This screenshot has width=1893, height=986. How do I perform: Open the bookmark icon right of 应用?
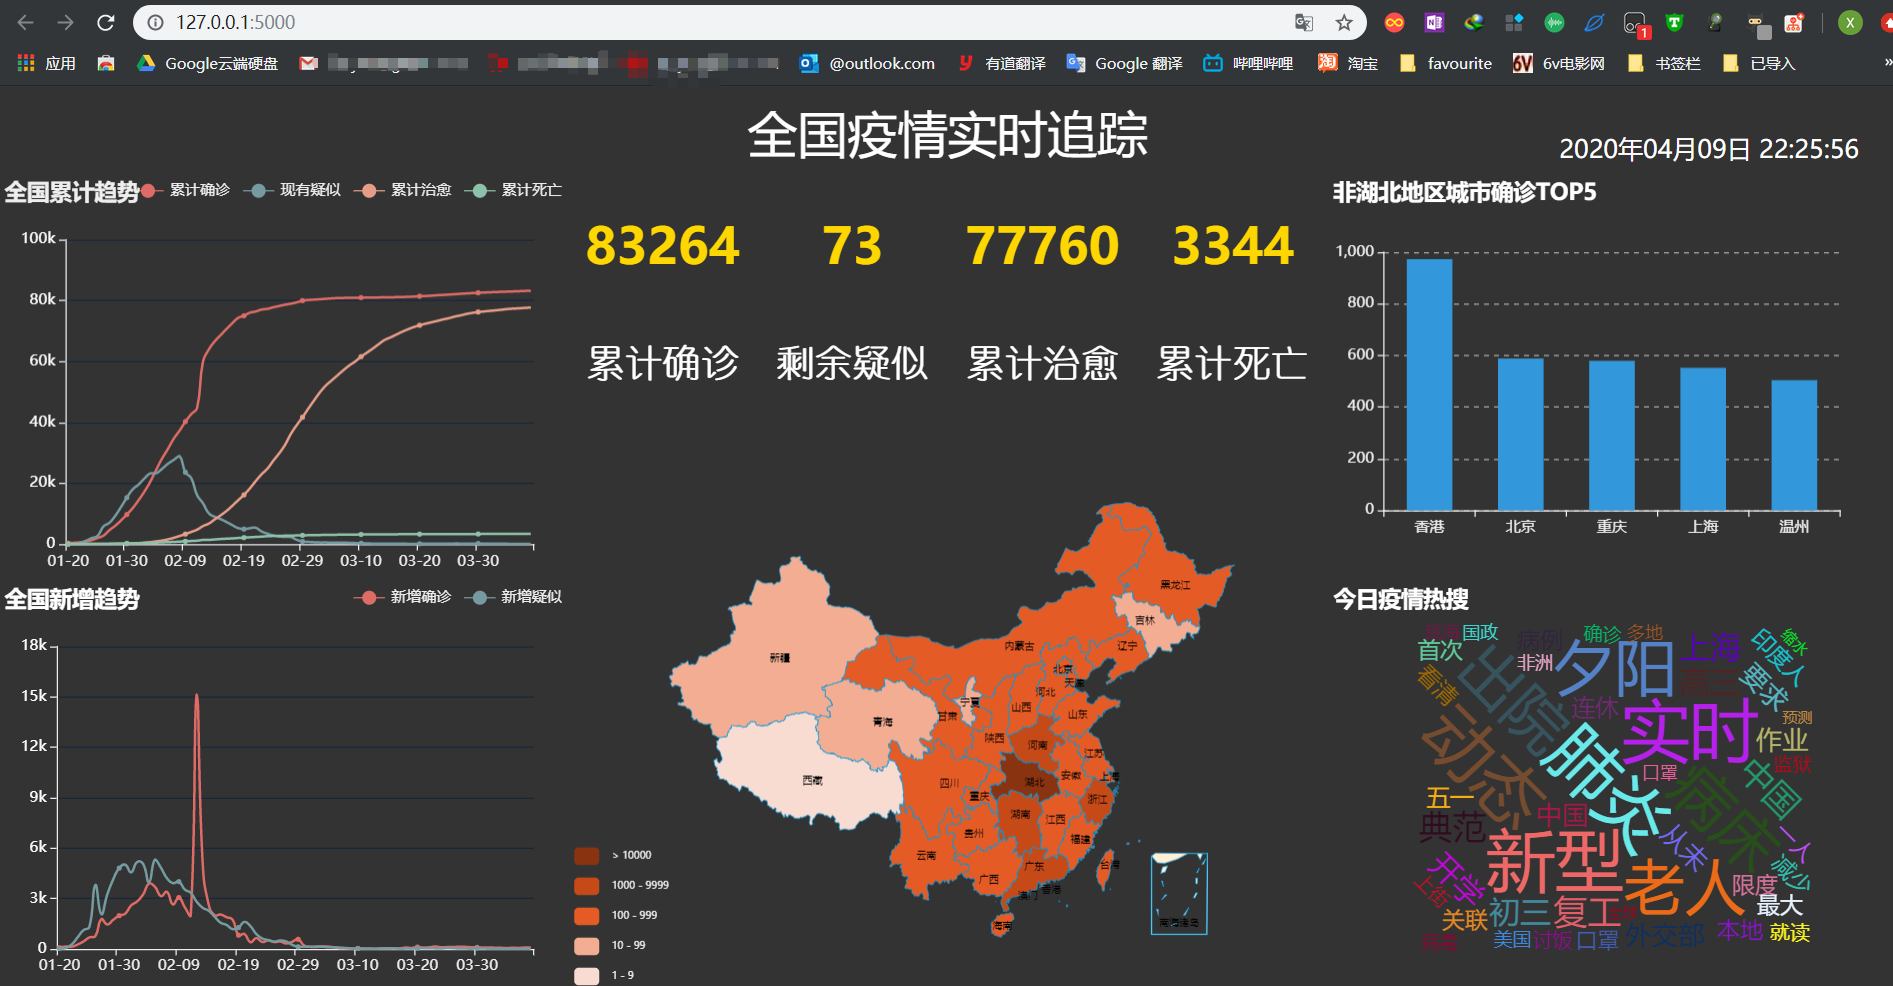click(x=106, y=63)
